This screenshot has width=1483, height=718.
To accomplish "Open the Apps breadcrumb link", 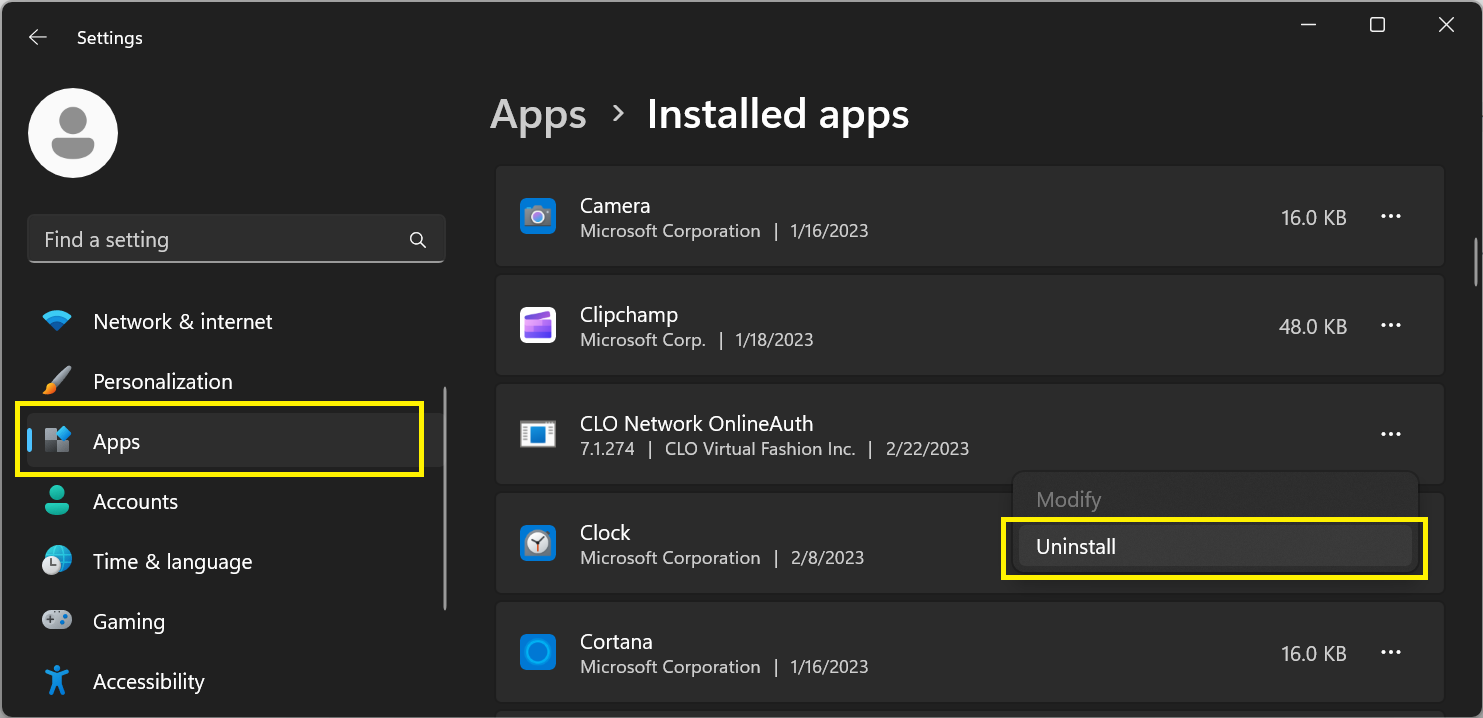I will pyautogui.click(x=538, y=114).
